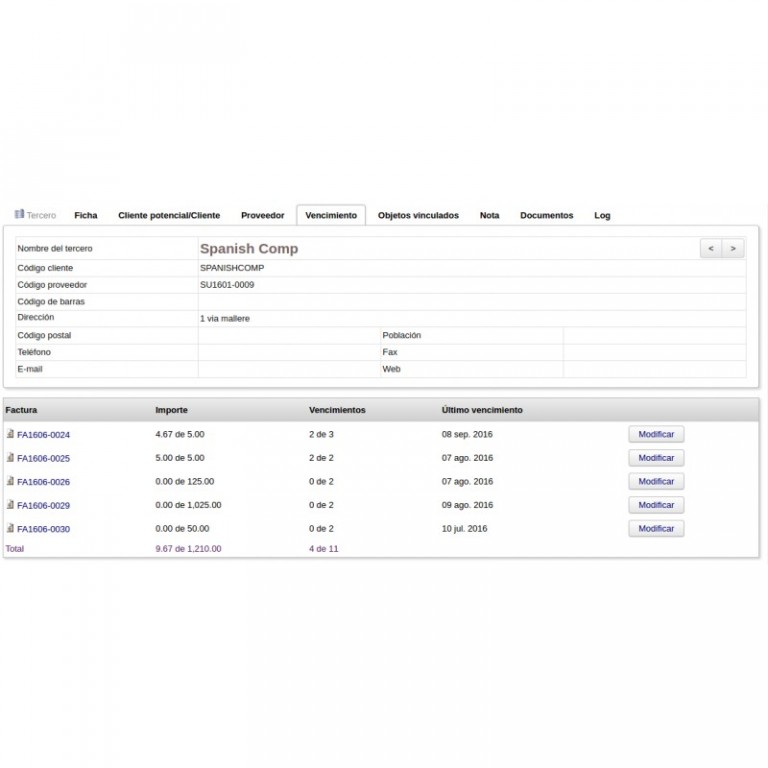
Task: Click the Importe column header
Action: pos(171,410)
